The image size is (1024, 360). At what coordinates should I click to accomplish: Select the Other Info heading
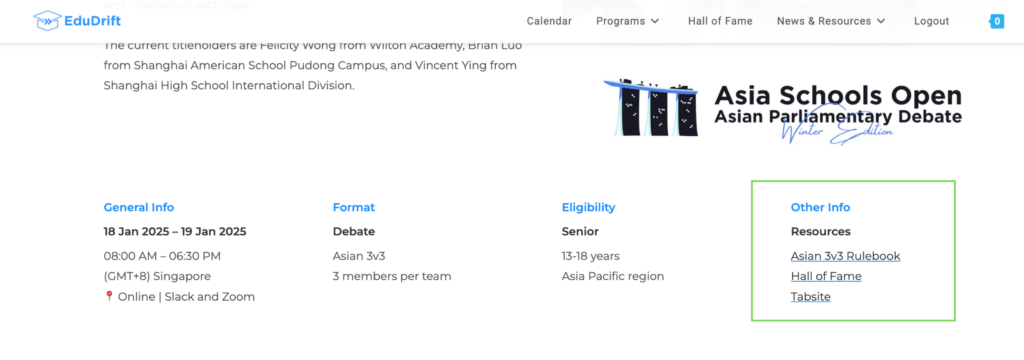coord(820,207)
